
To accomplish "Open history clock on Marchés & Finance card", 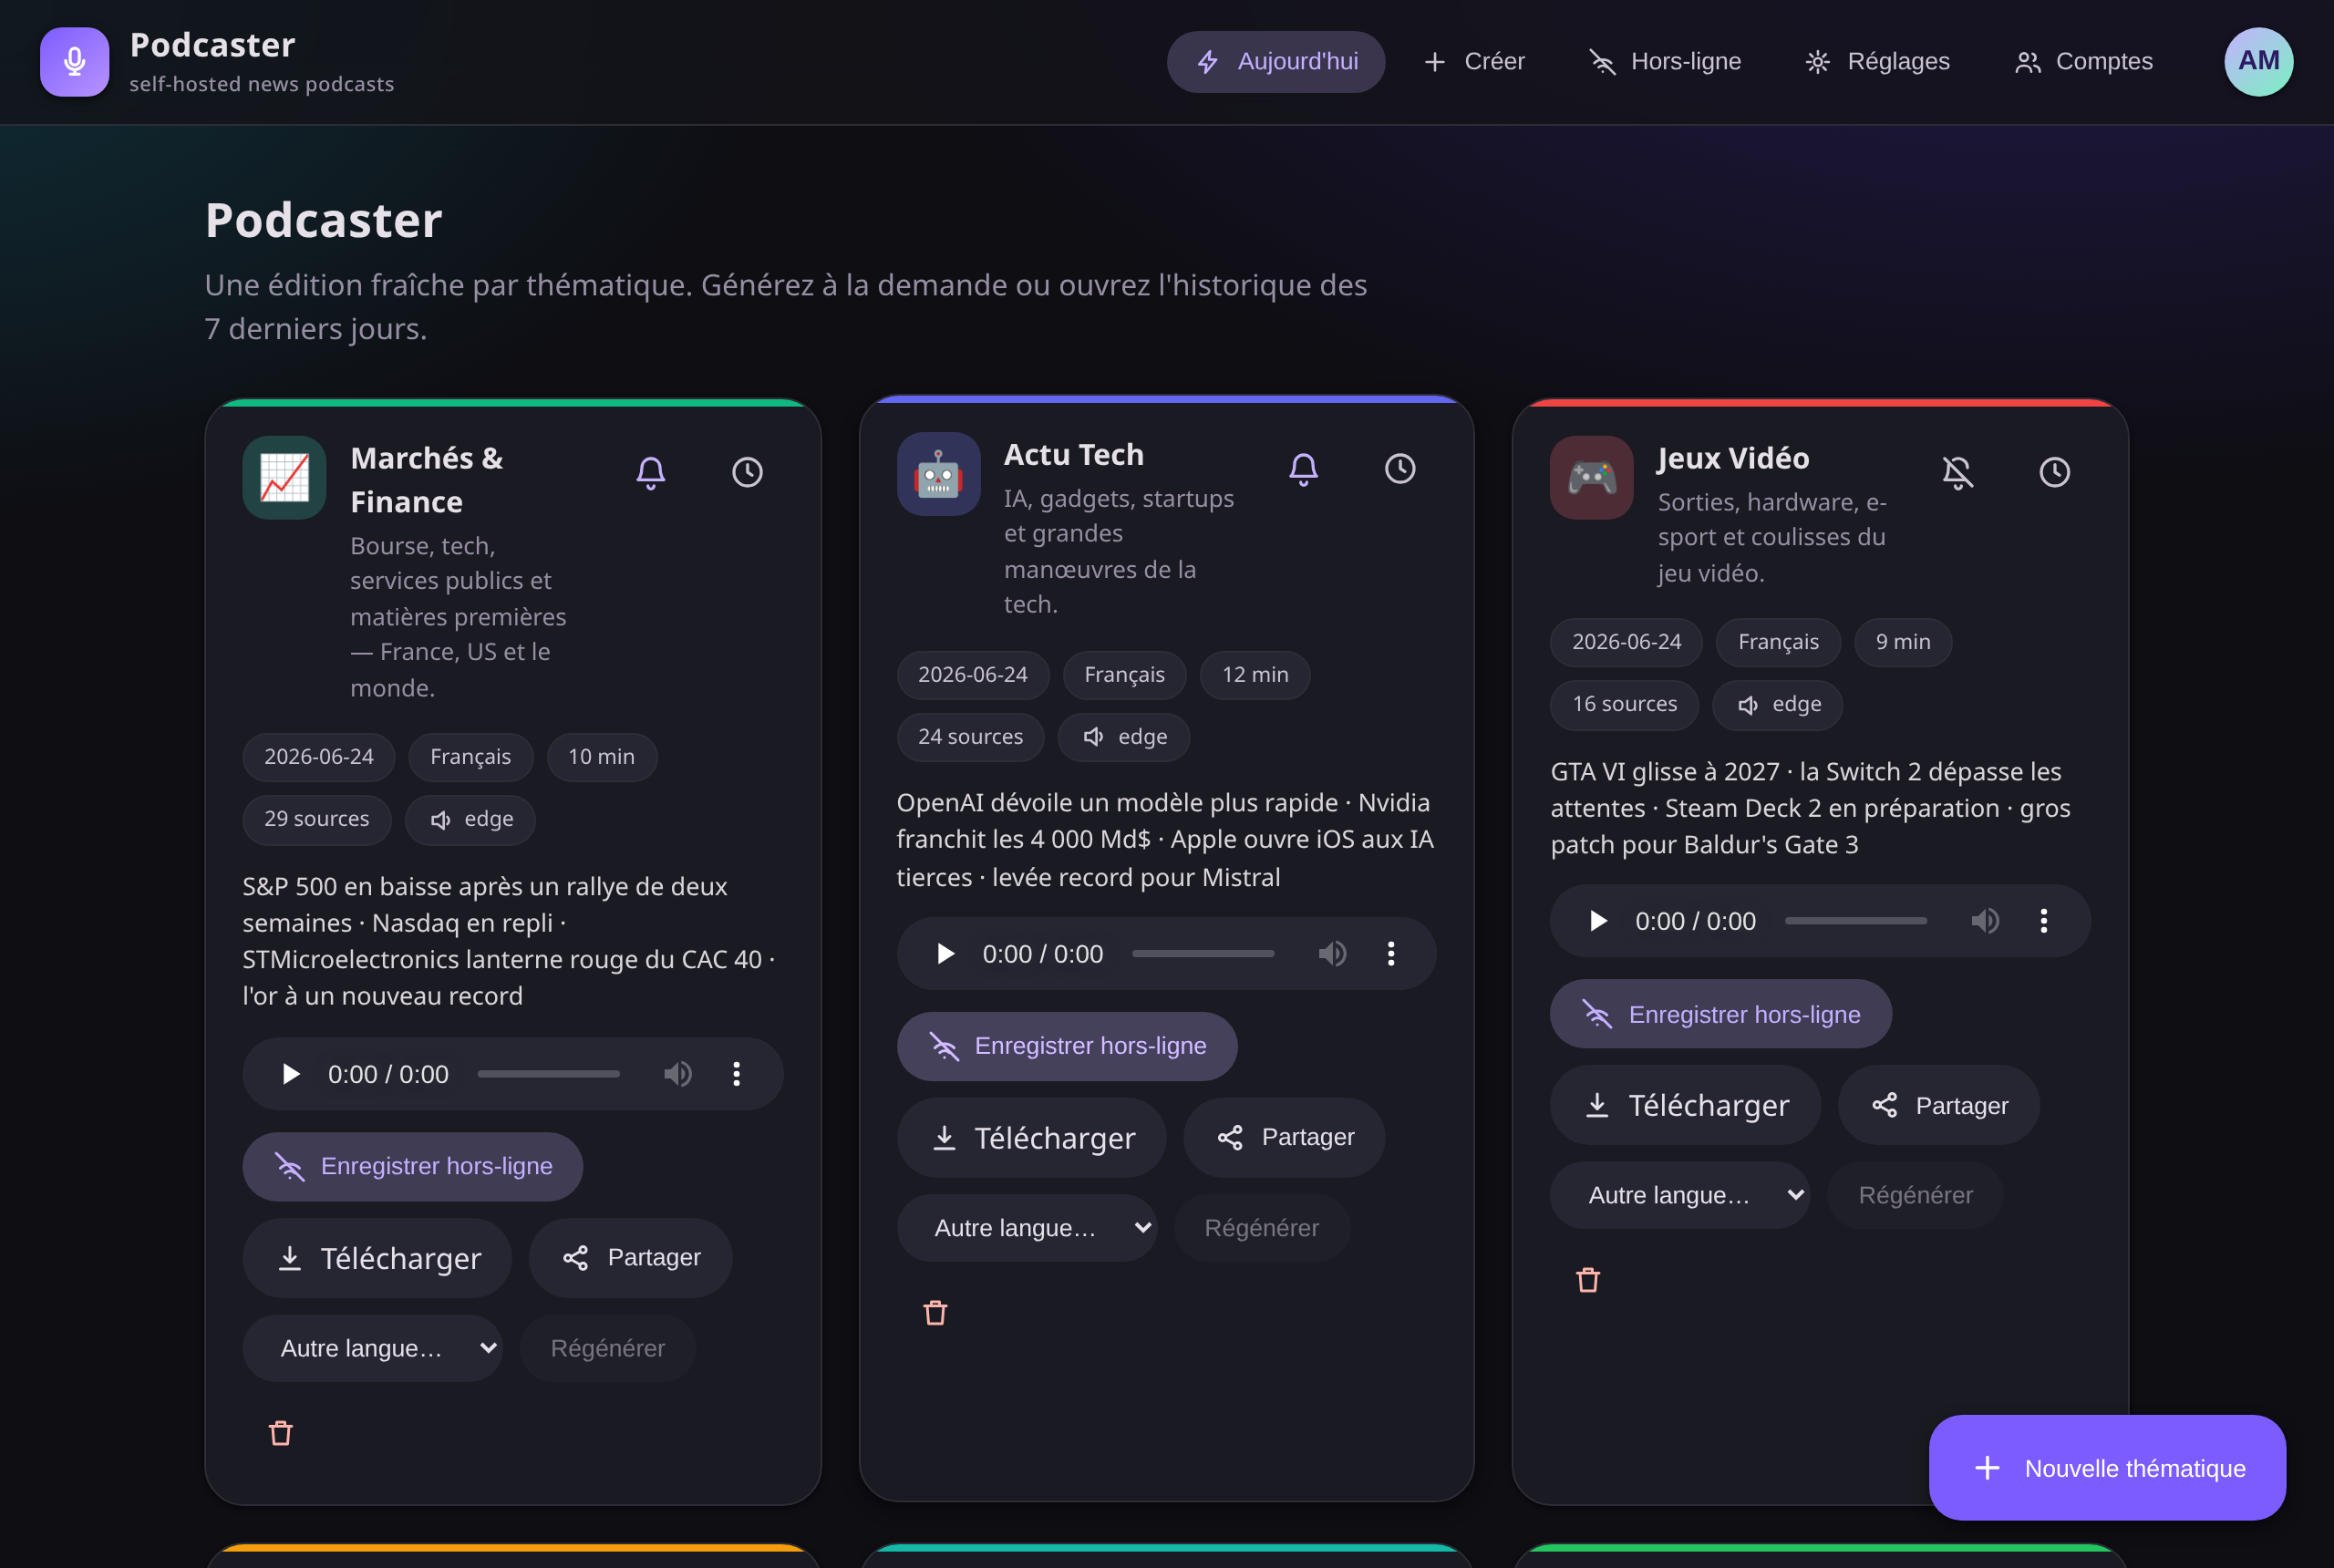I will tap(747, 472).
